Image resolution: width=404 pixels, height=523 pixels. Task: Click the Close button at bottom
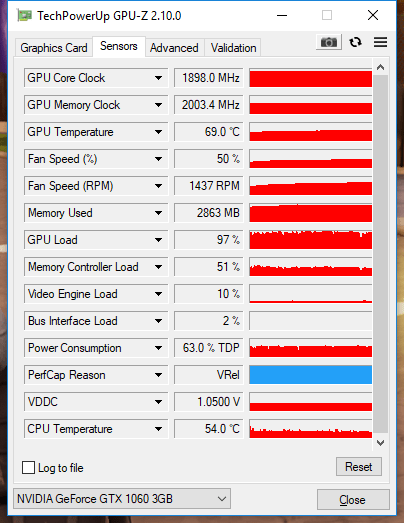pos(353,500)
